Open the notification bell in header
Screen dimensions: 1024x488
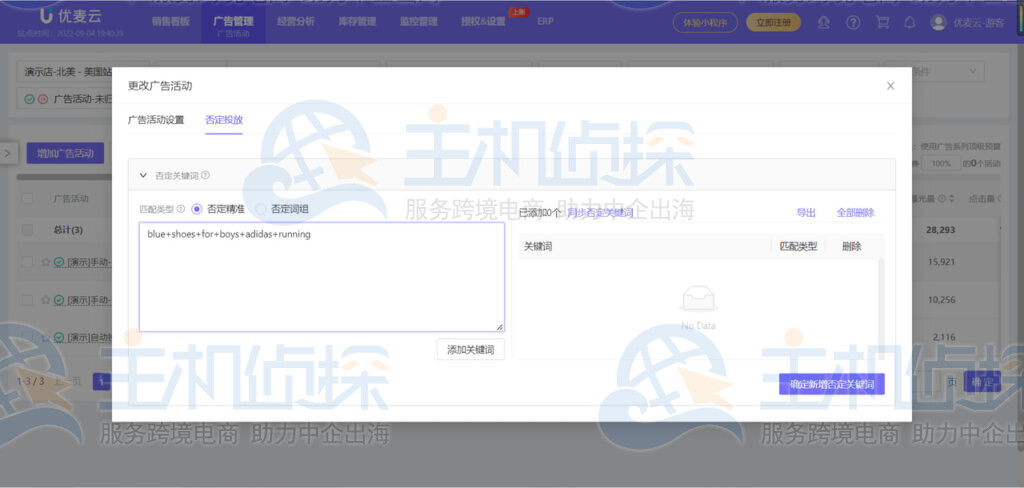click(x=909, y=22)
